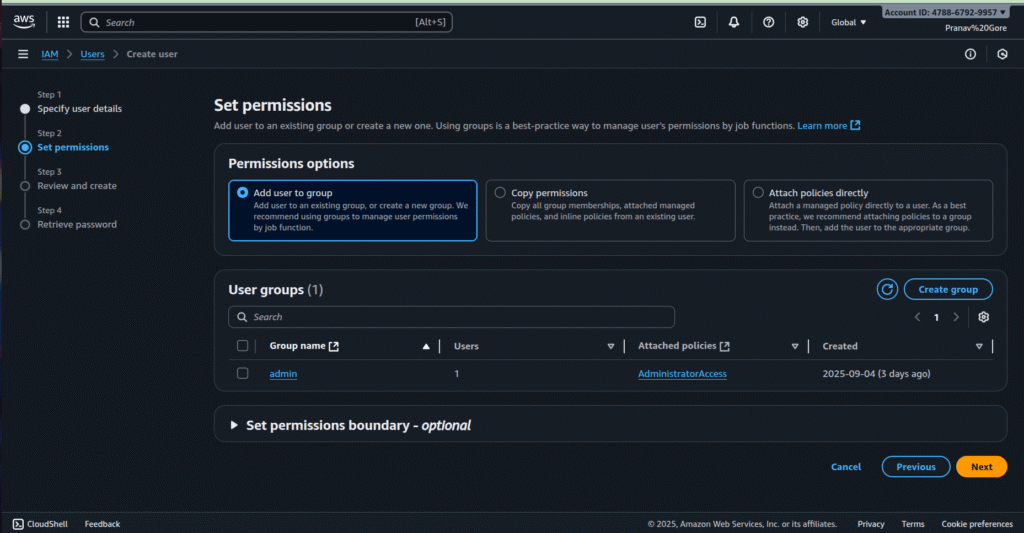1024x533 pixels.
Task: Toggle the hamburger side navigation menu
Action: coord(23,54)
